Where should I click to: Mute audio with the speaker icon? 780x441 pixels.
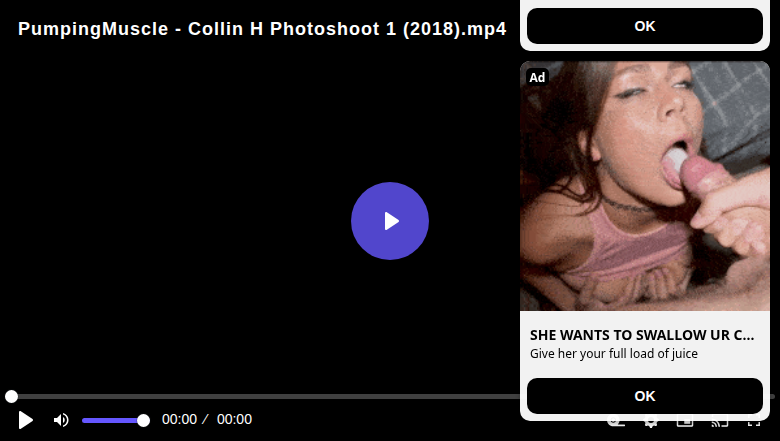point(61,420)
